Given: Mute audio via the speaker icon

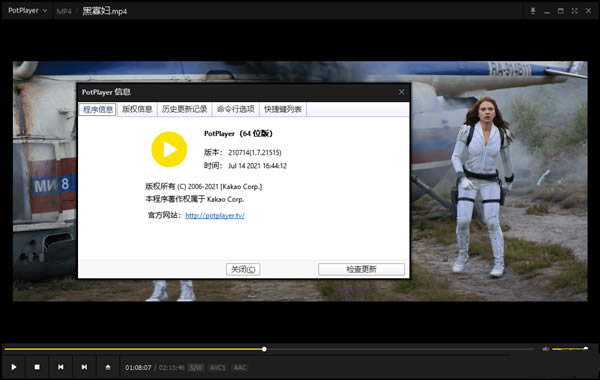Looking at the screenshot, I should click(546, 349).
